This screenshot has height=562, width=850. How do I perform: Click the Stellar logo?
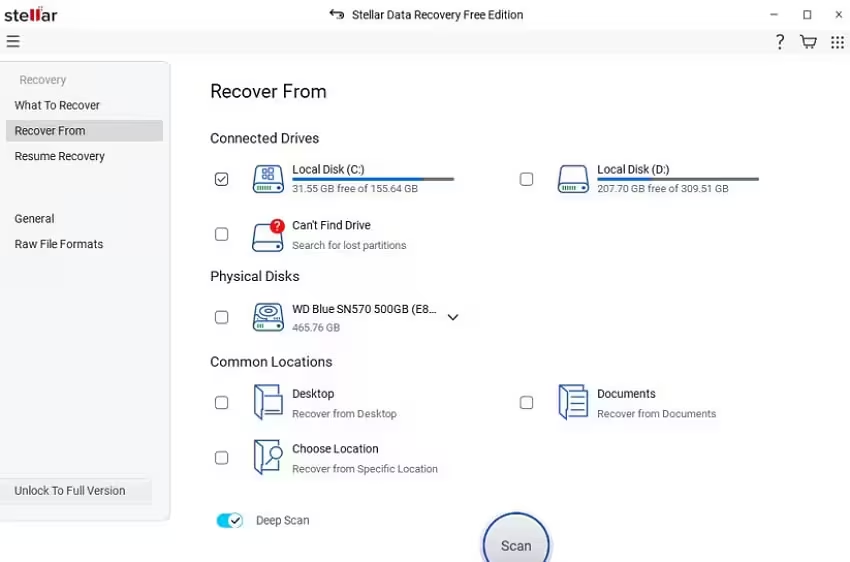click(x=30, y=15)
